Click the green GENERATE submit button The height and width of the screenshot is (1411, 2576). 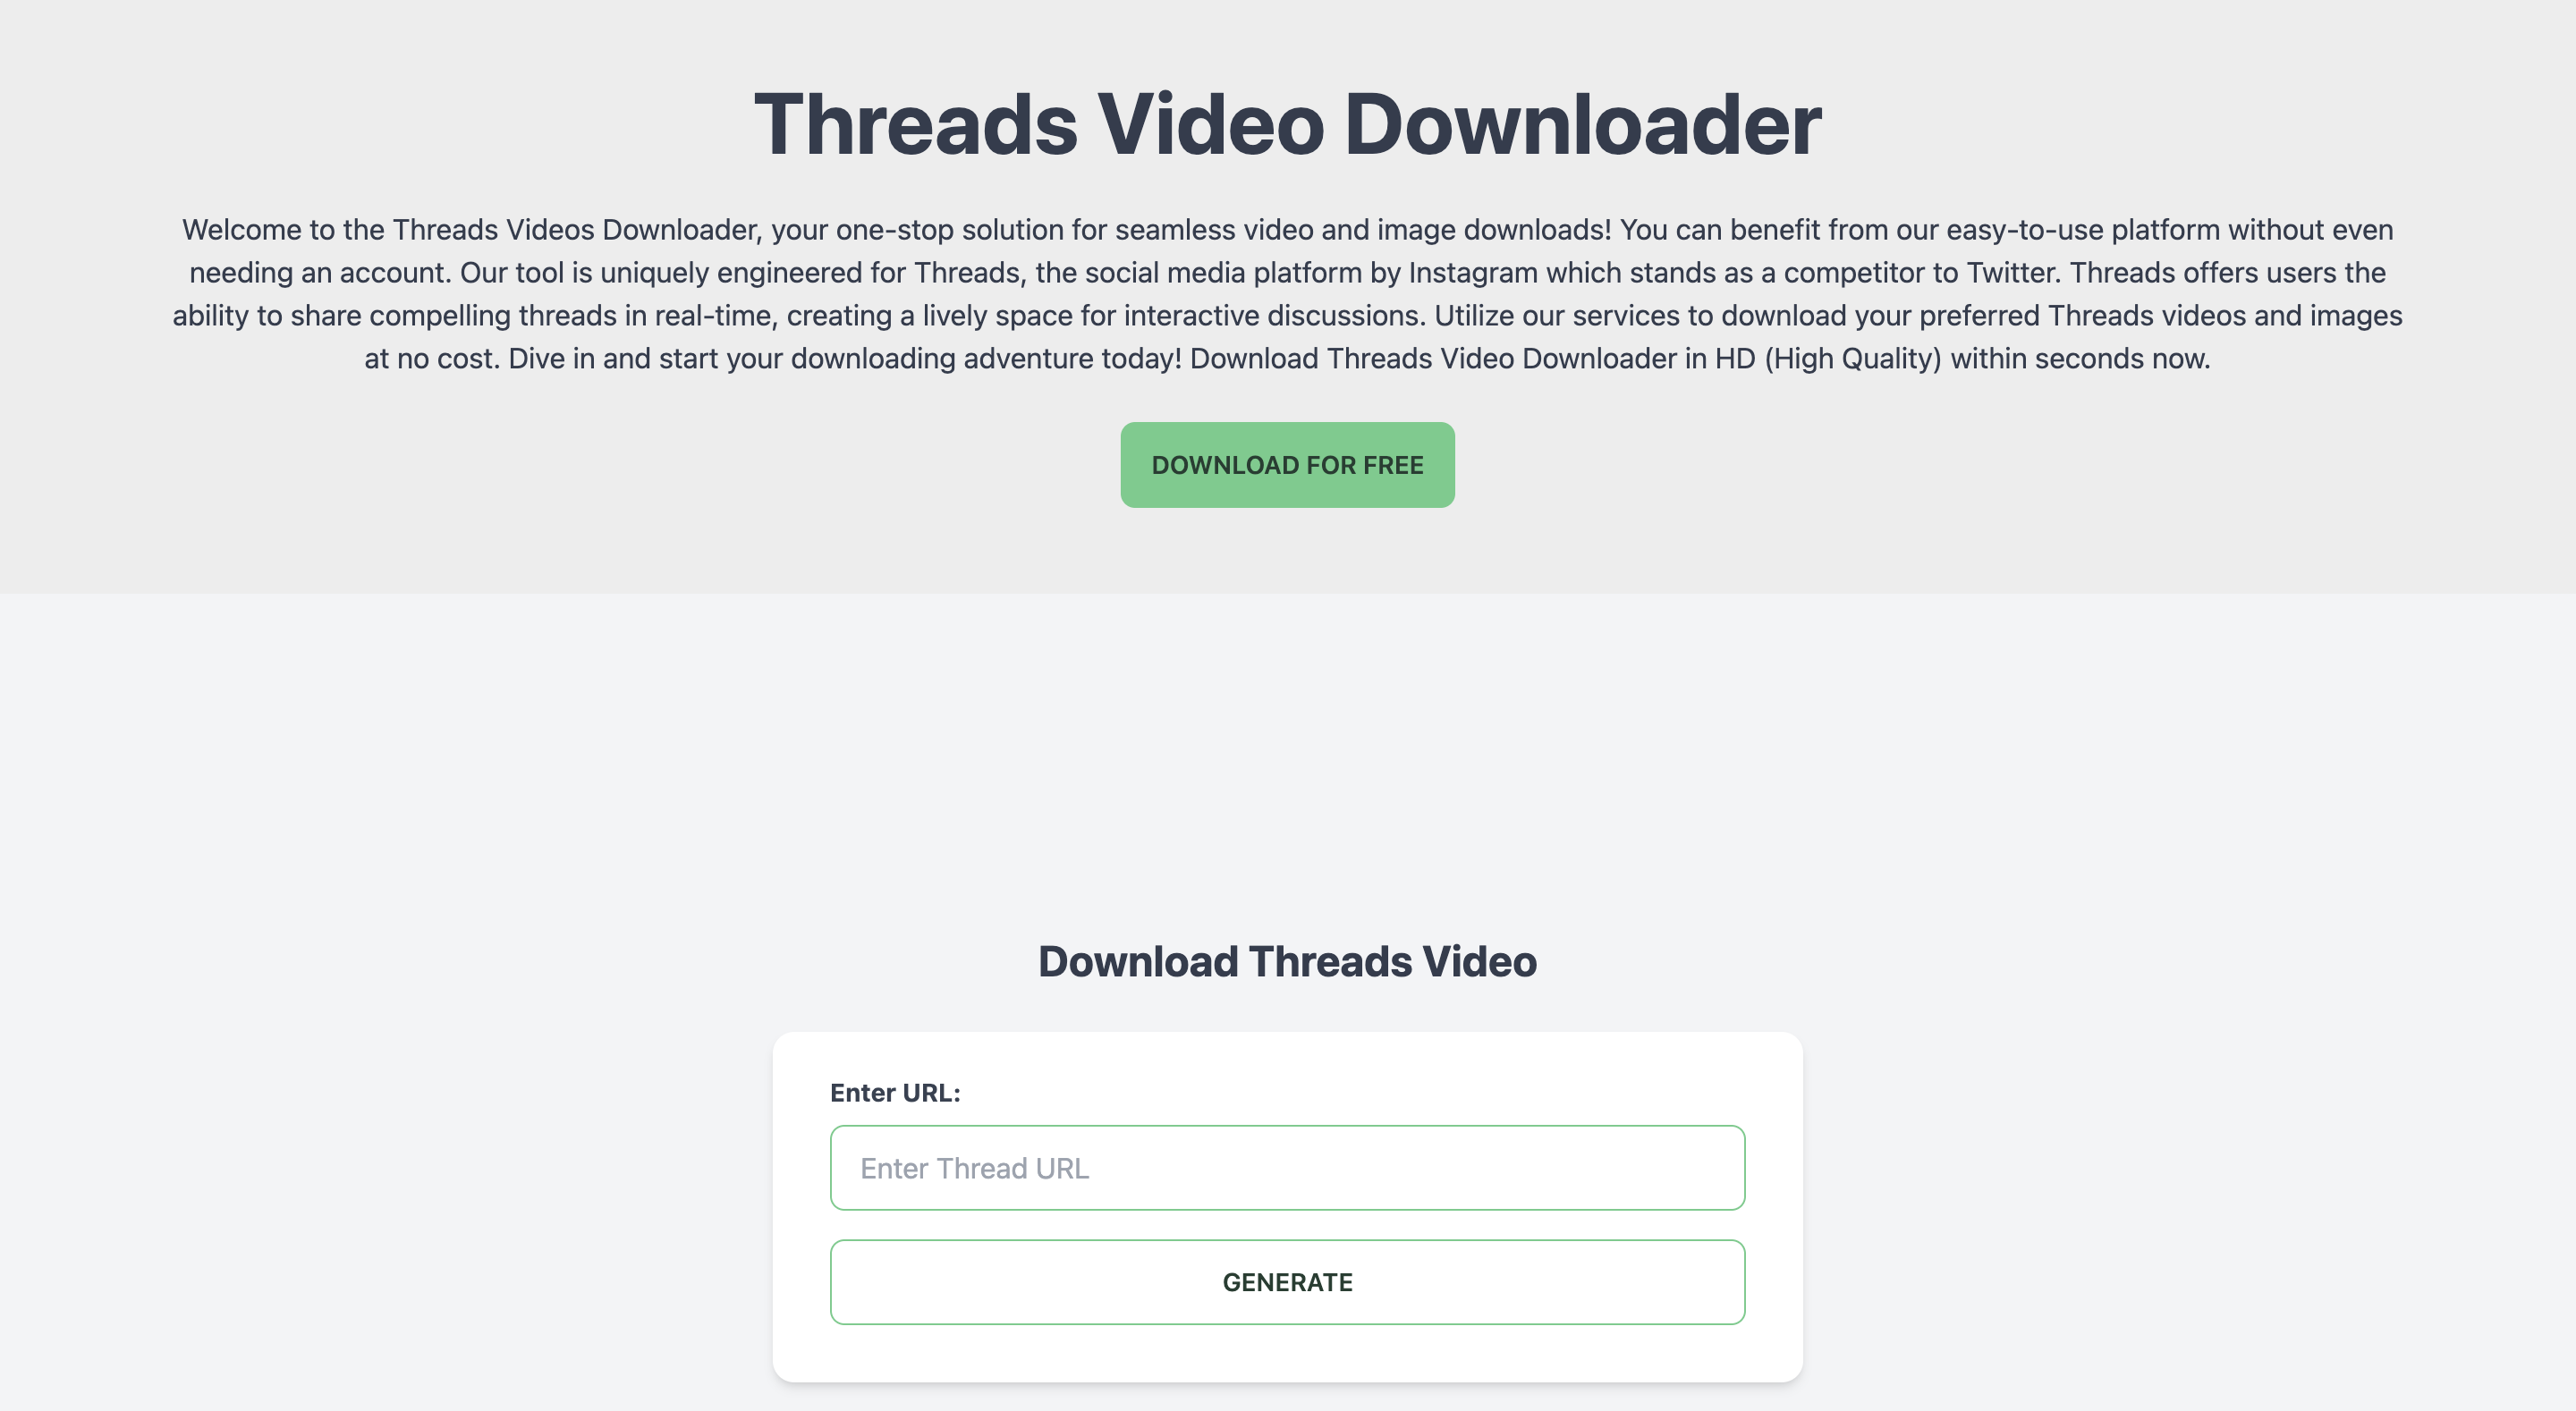pos(1286,1282)
